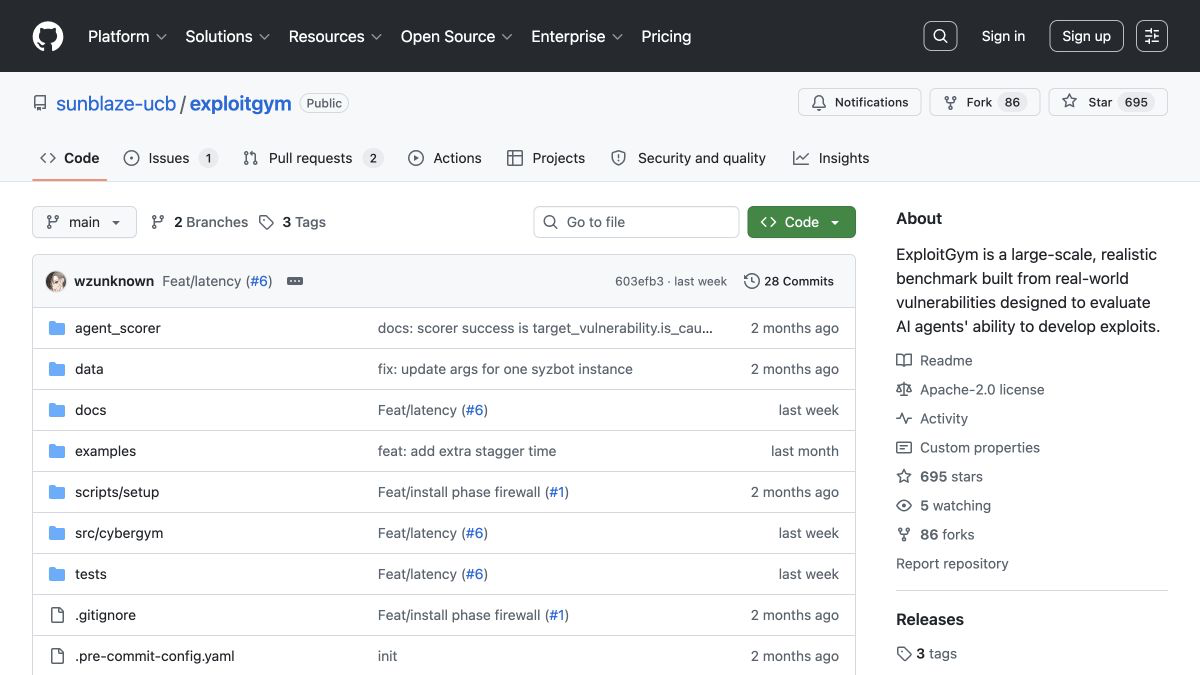This screenshot has width=1200, height=675.
Task: Expand the Platform menu
Action: click(x=128, y=36)
